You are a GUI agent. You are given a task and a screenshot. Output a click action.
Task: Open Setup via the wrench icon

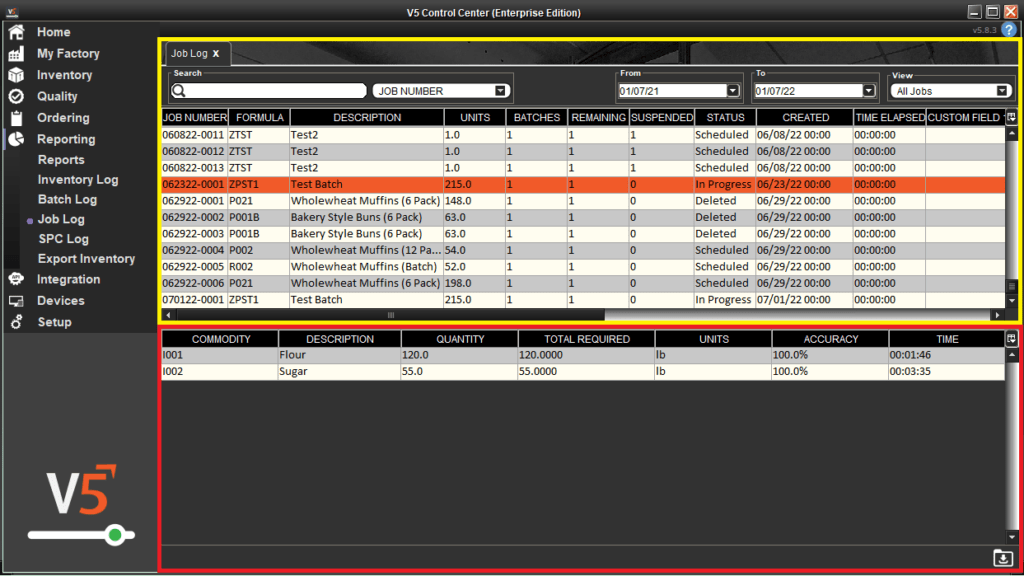(x=15, y=321)
